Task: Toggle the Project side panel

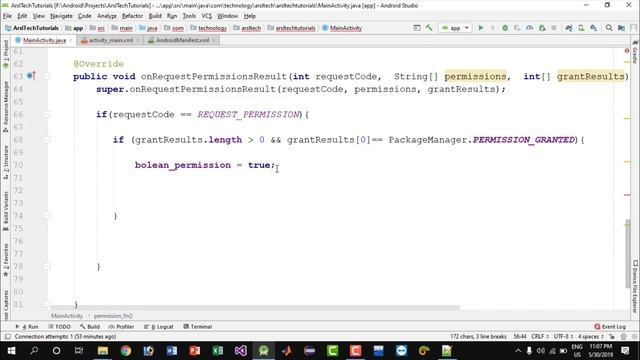Action: click(x=6, y=53)
